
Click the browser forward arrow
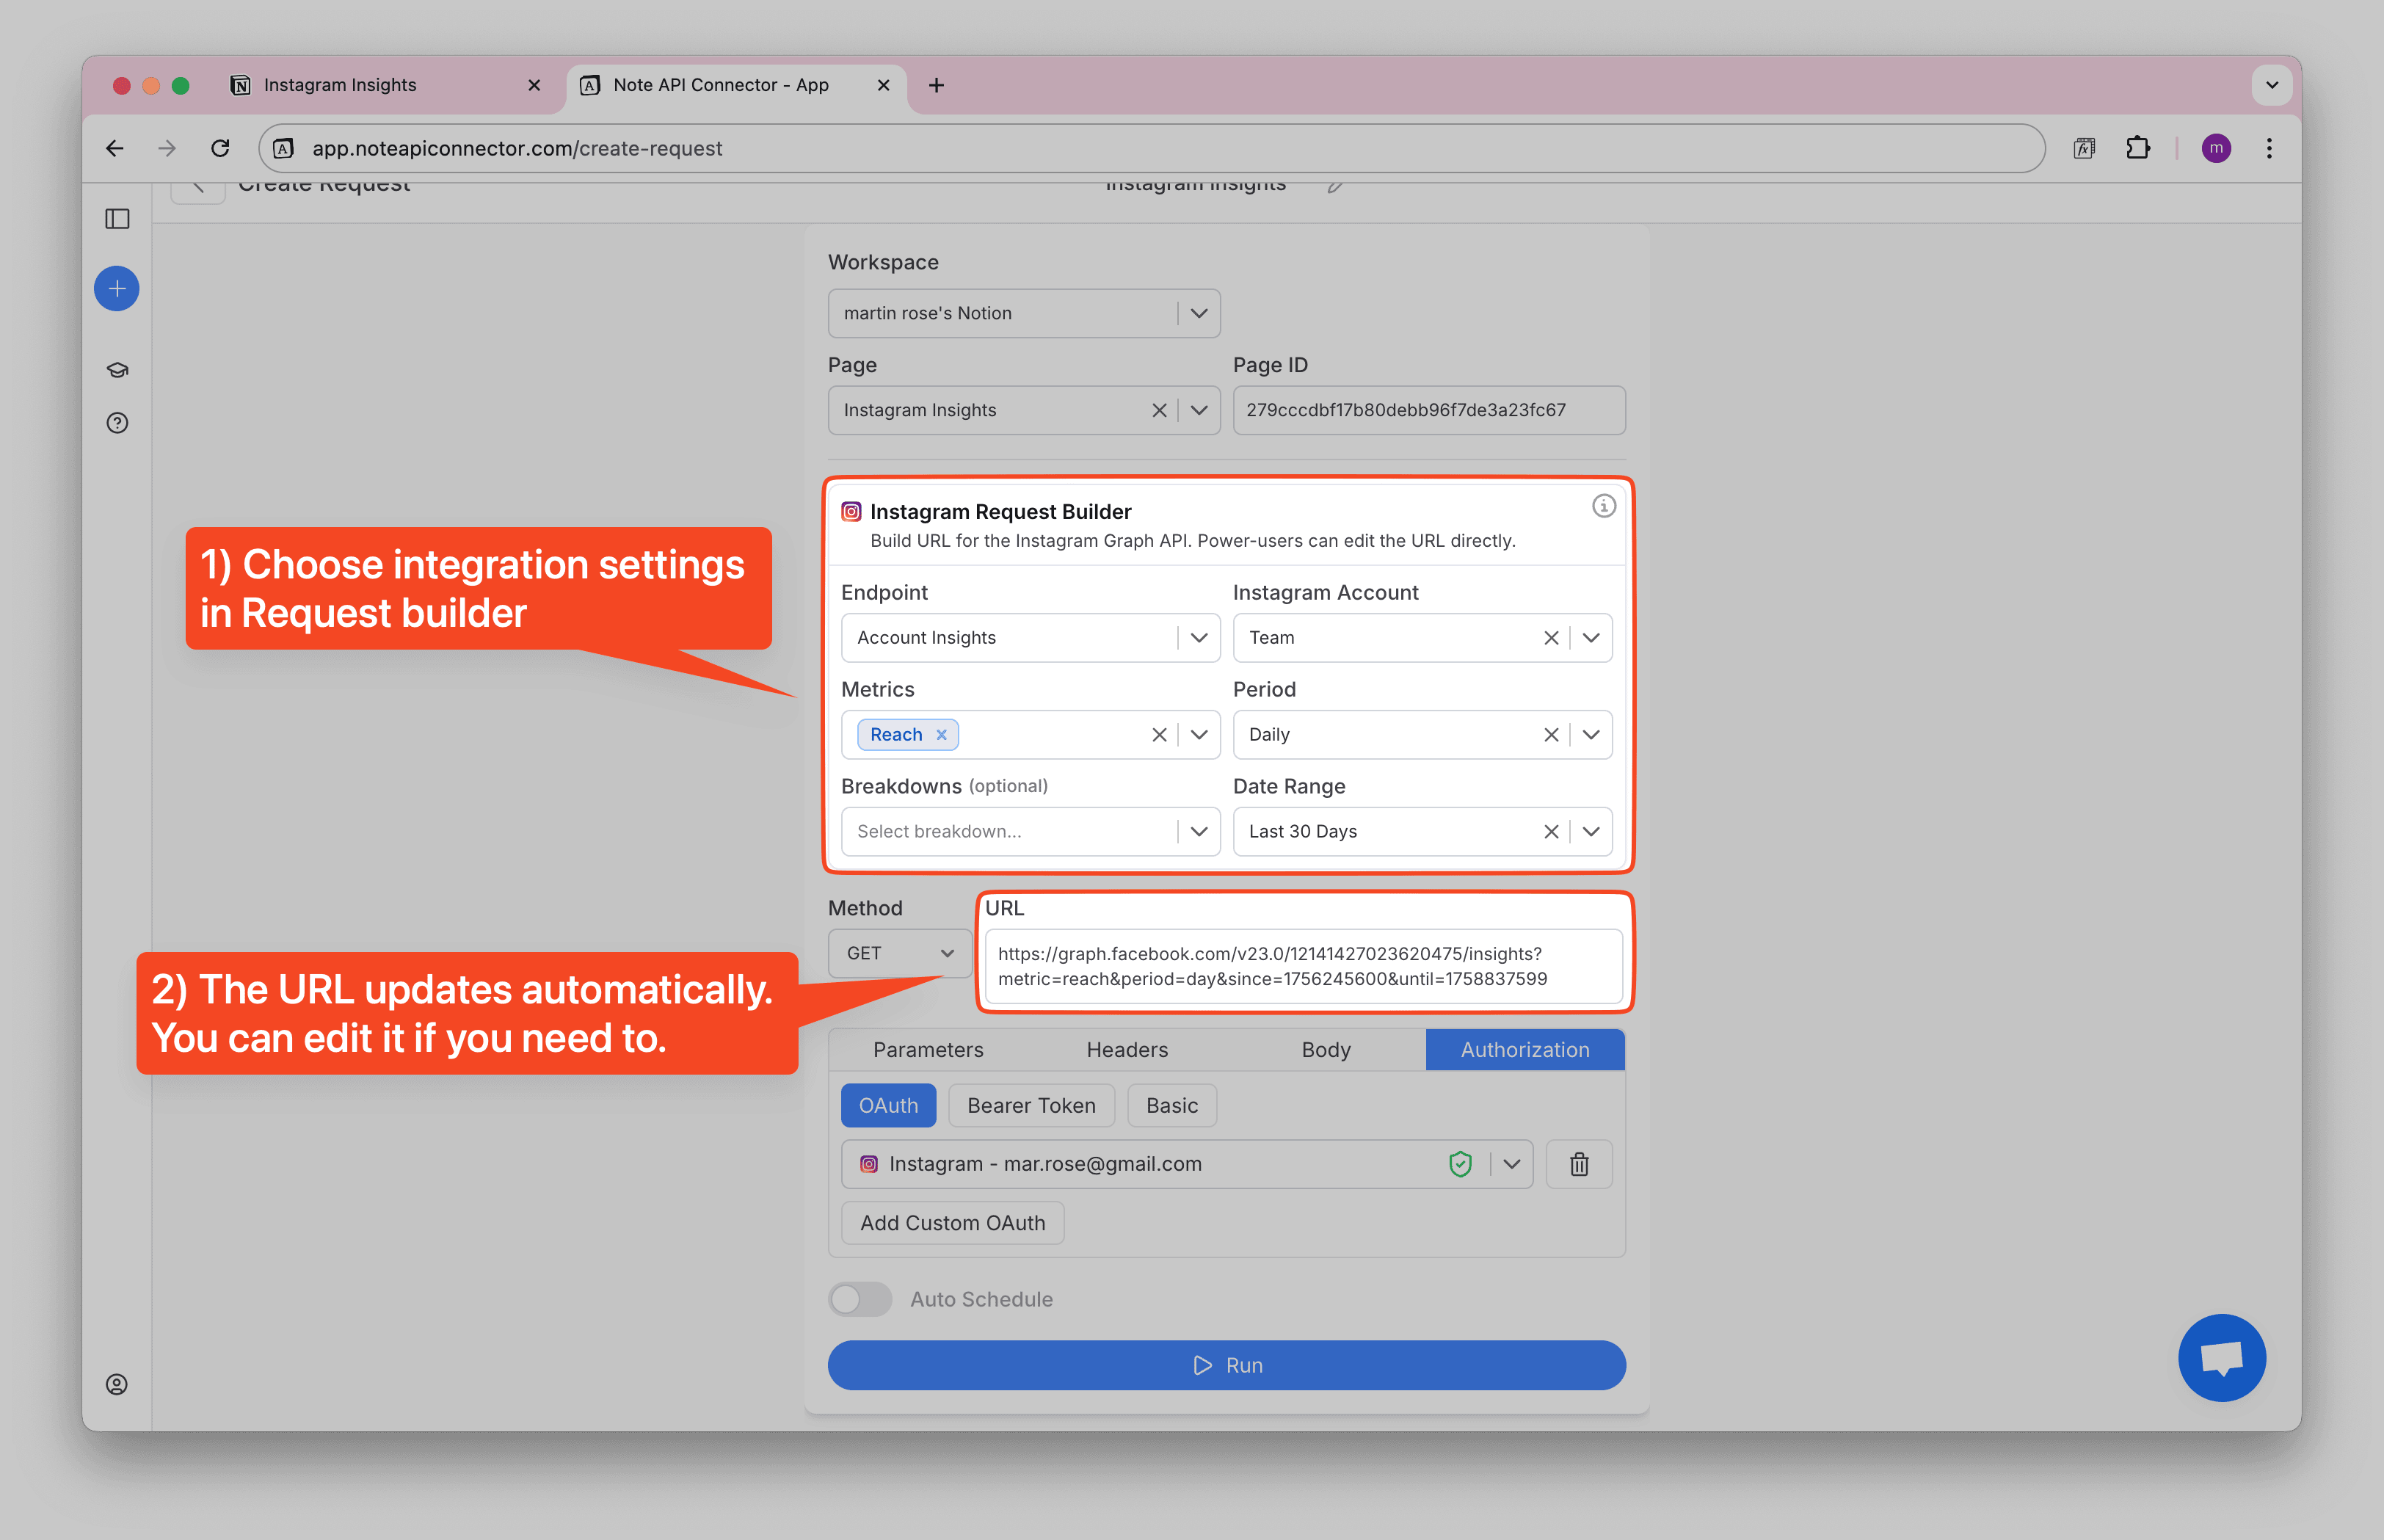coord(167,148)
